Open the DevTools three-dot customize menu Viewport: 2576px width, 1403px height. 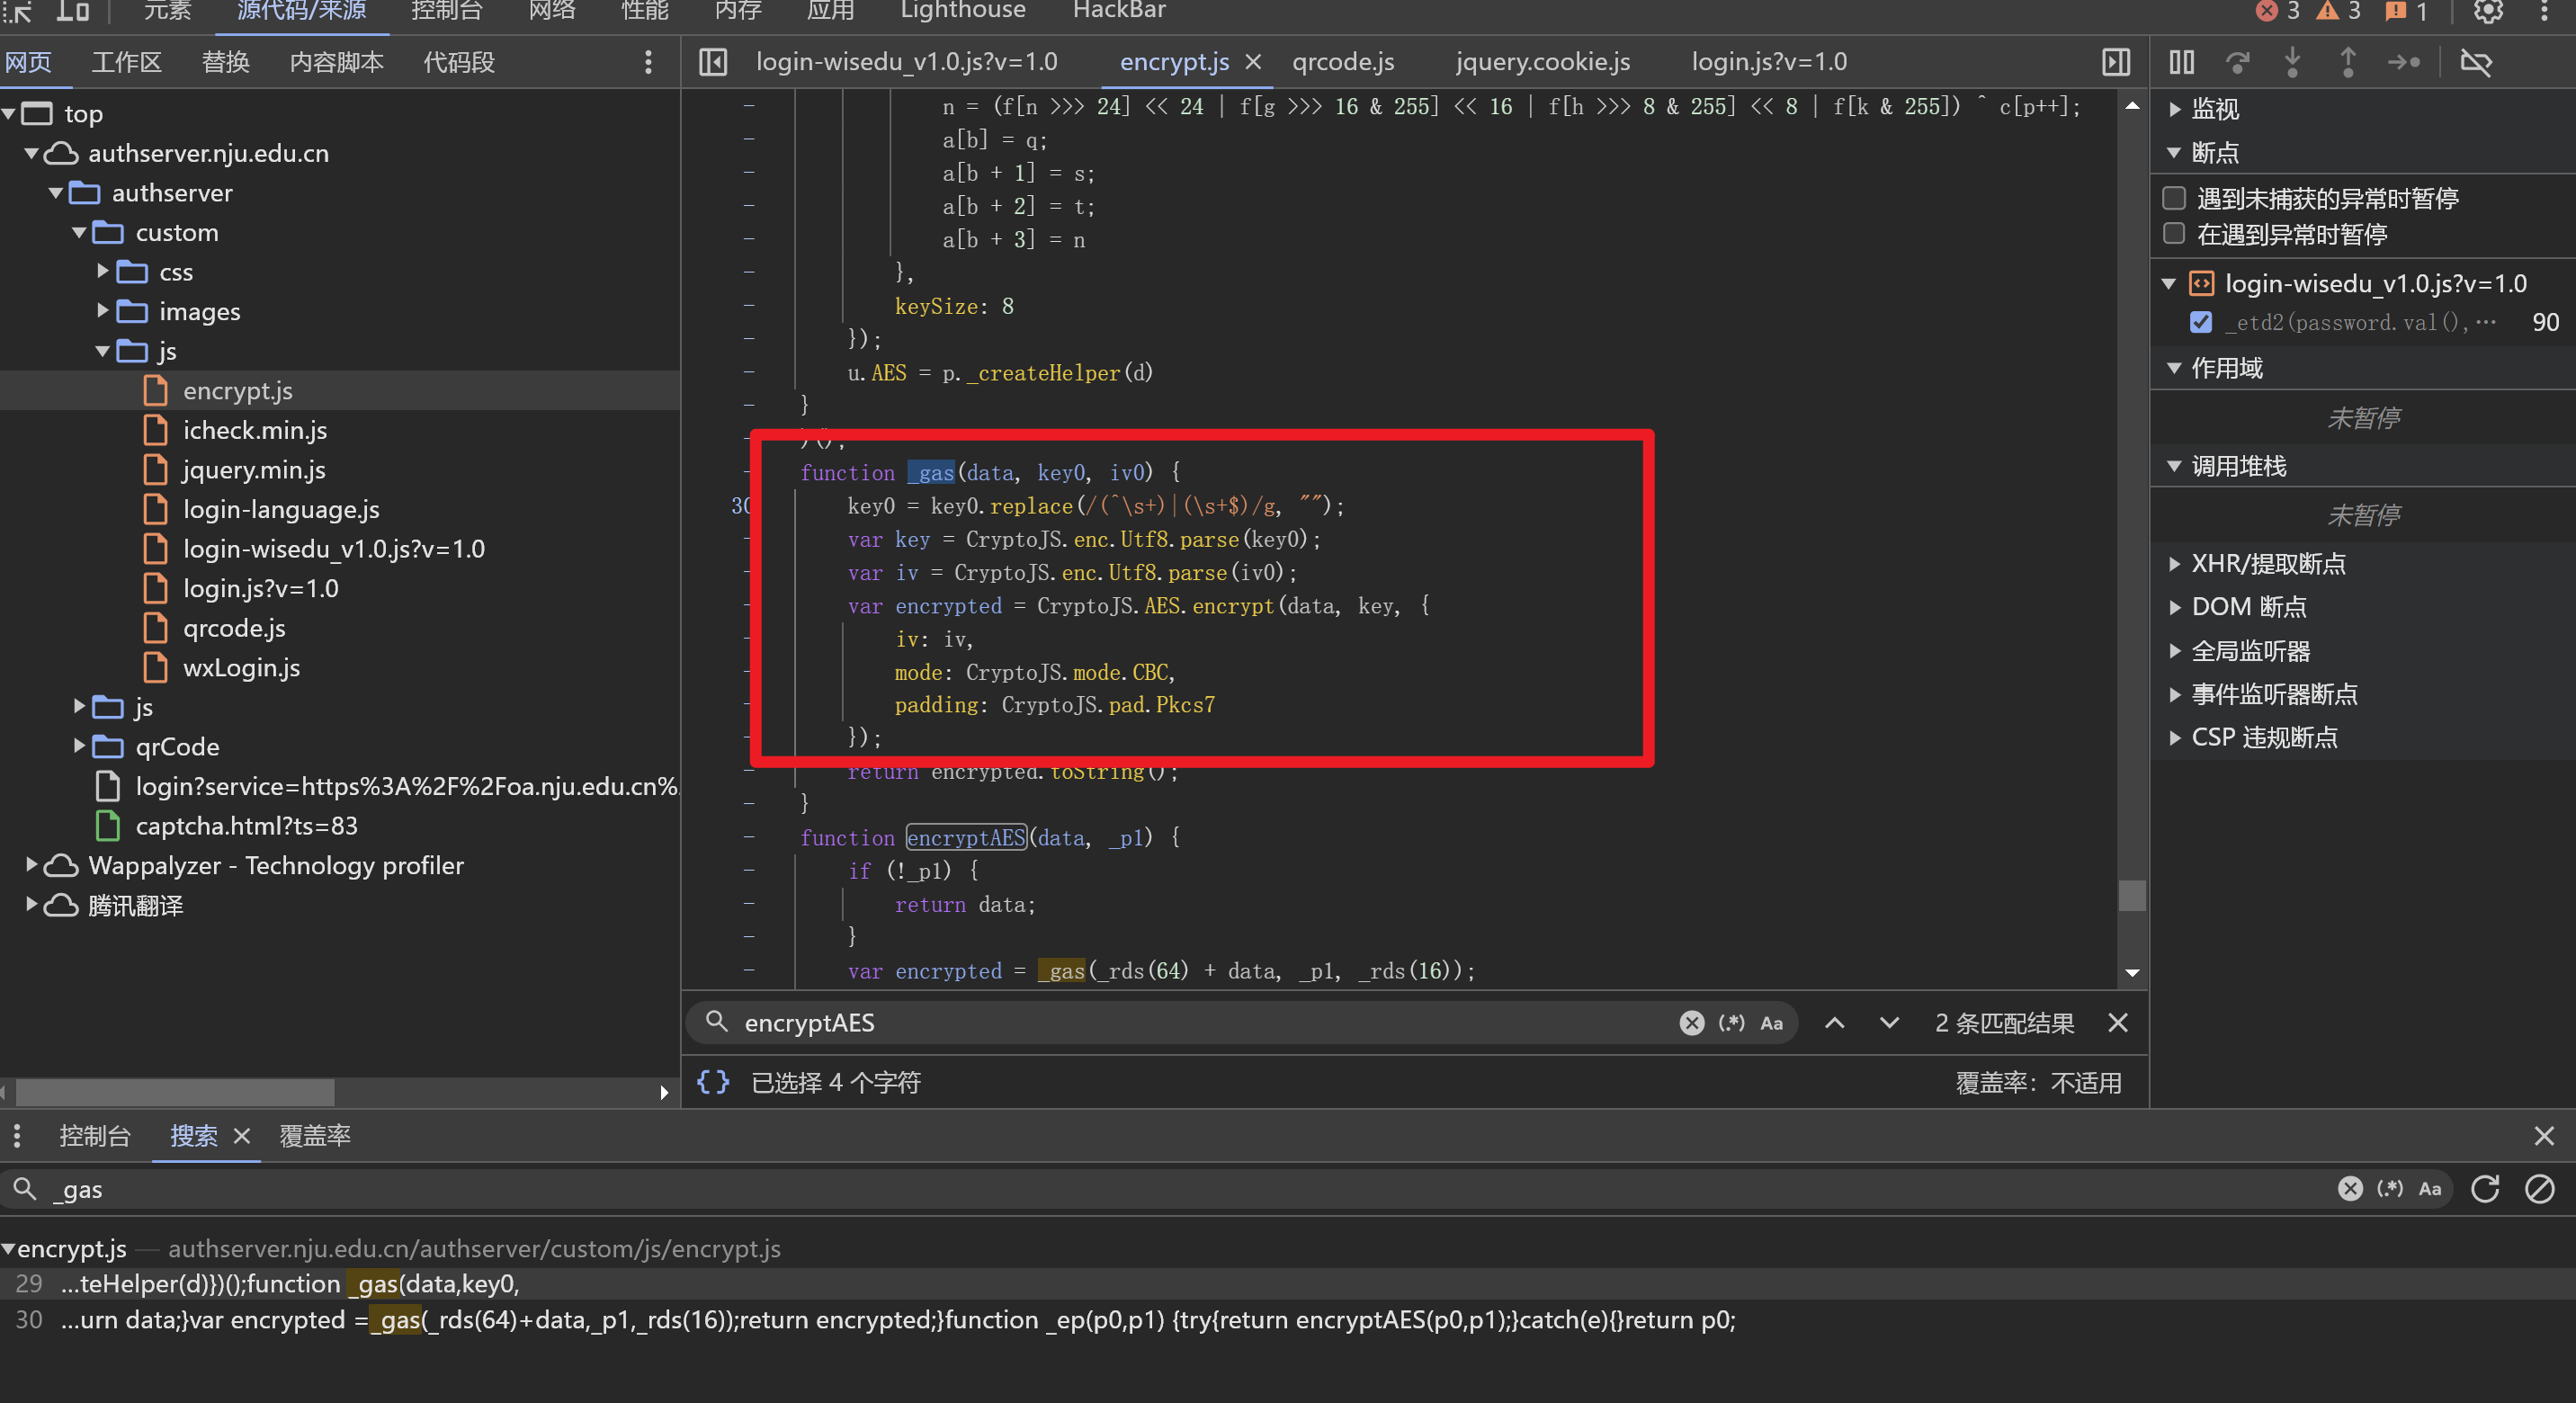[2545, 11]
